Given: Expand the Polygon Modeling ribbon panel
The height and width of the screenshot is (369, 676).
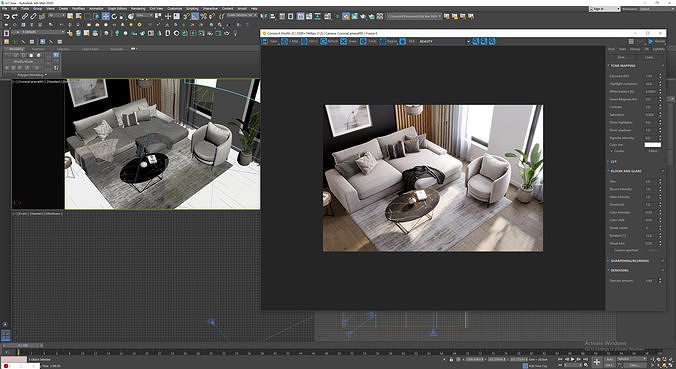Looking at the screenshot, I should click(x=31, y=75).
